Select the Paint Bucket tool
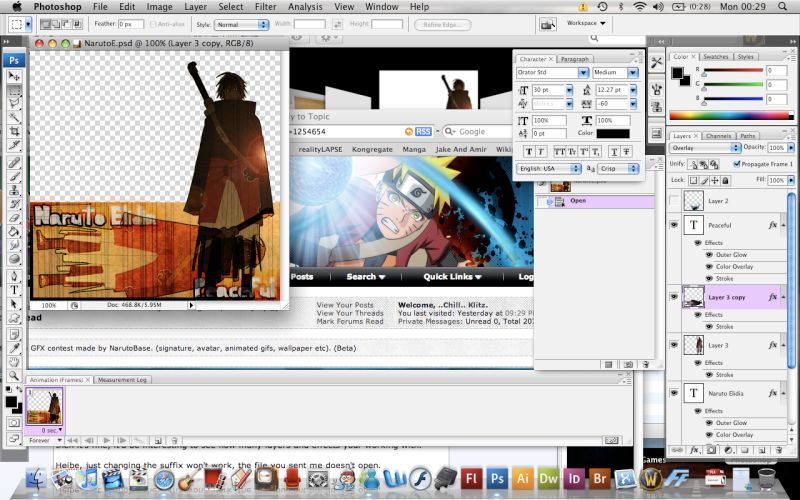 click(14, 232)
